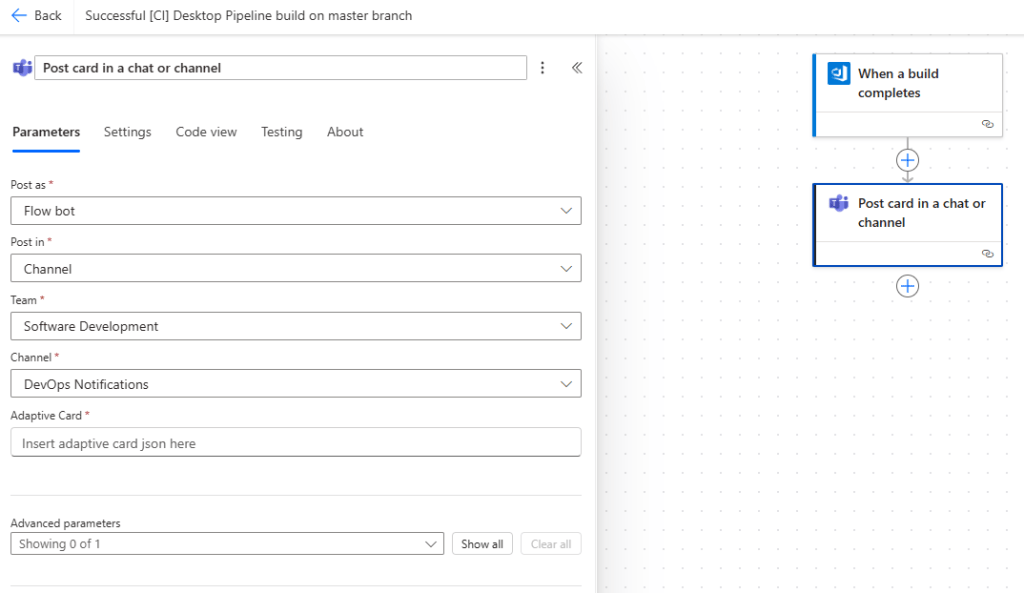Go to the Testing tab
This screenshot has width=1024, height=593.
(281, 132)
